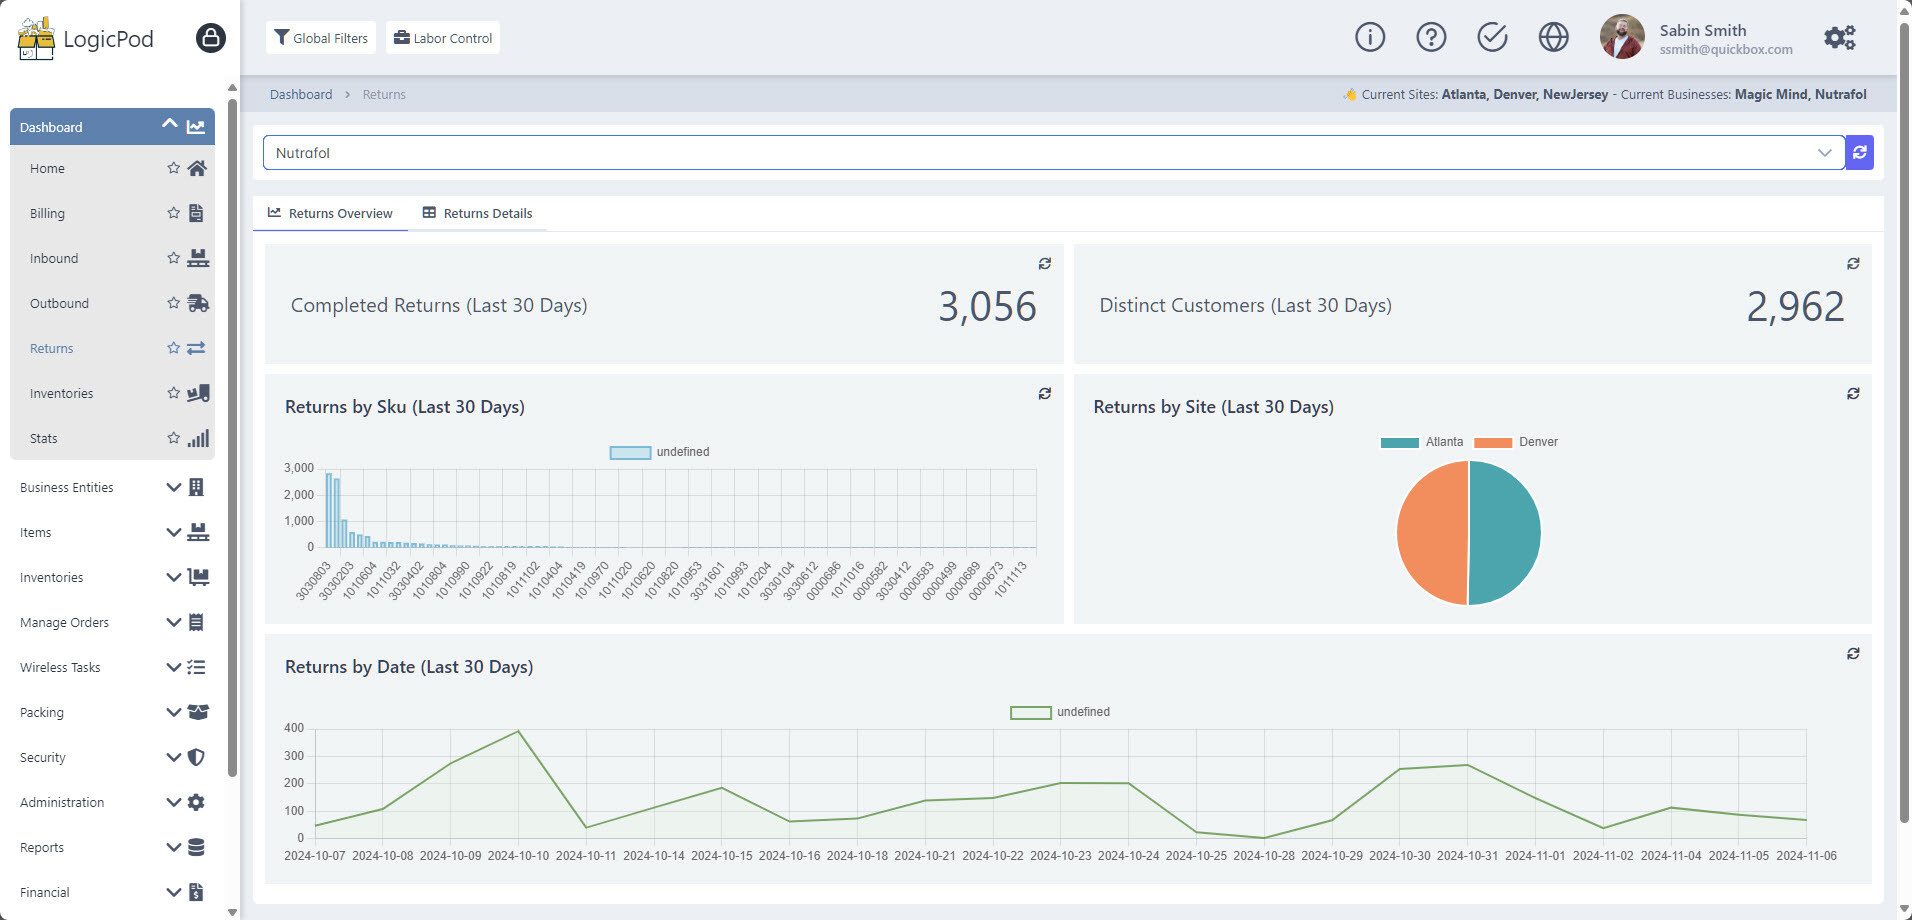Screen dimensions: 1912x920
Task: Click the globe icon in the top bar
Action: point(1553,37)
